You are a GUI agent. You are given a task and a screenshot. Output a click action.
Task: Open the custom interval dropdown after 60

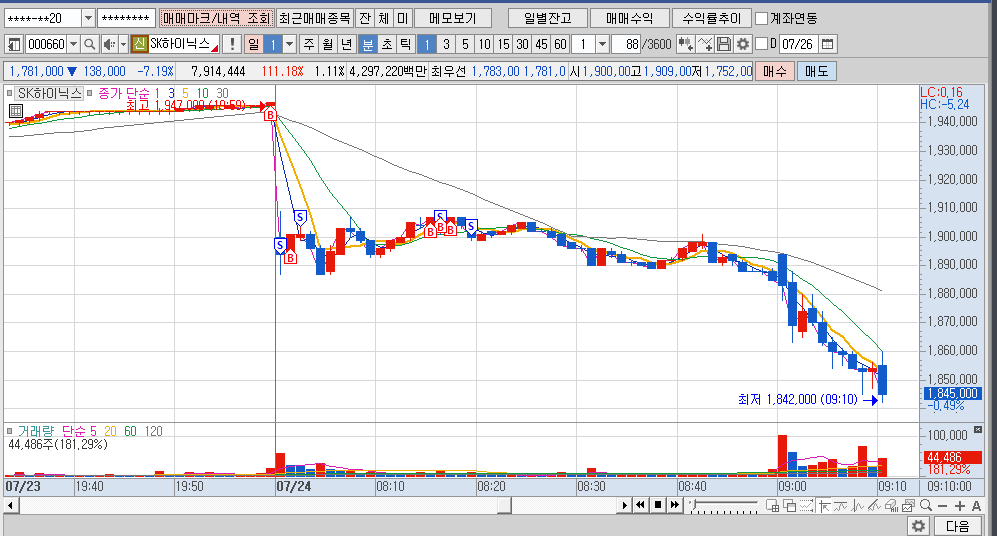coord(602,44)
